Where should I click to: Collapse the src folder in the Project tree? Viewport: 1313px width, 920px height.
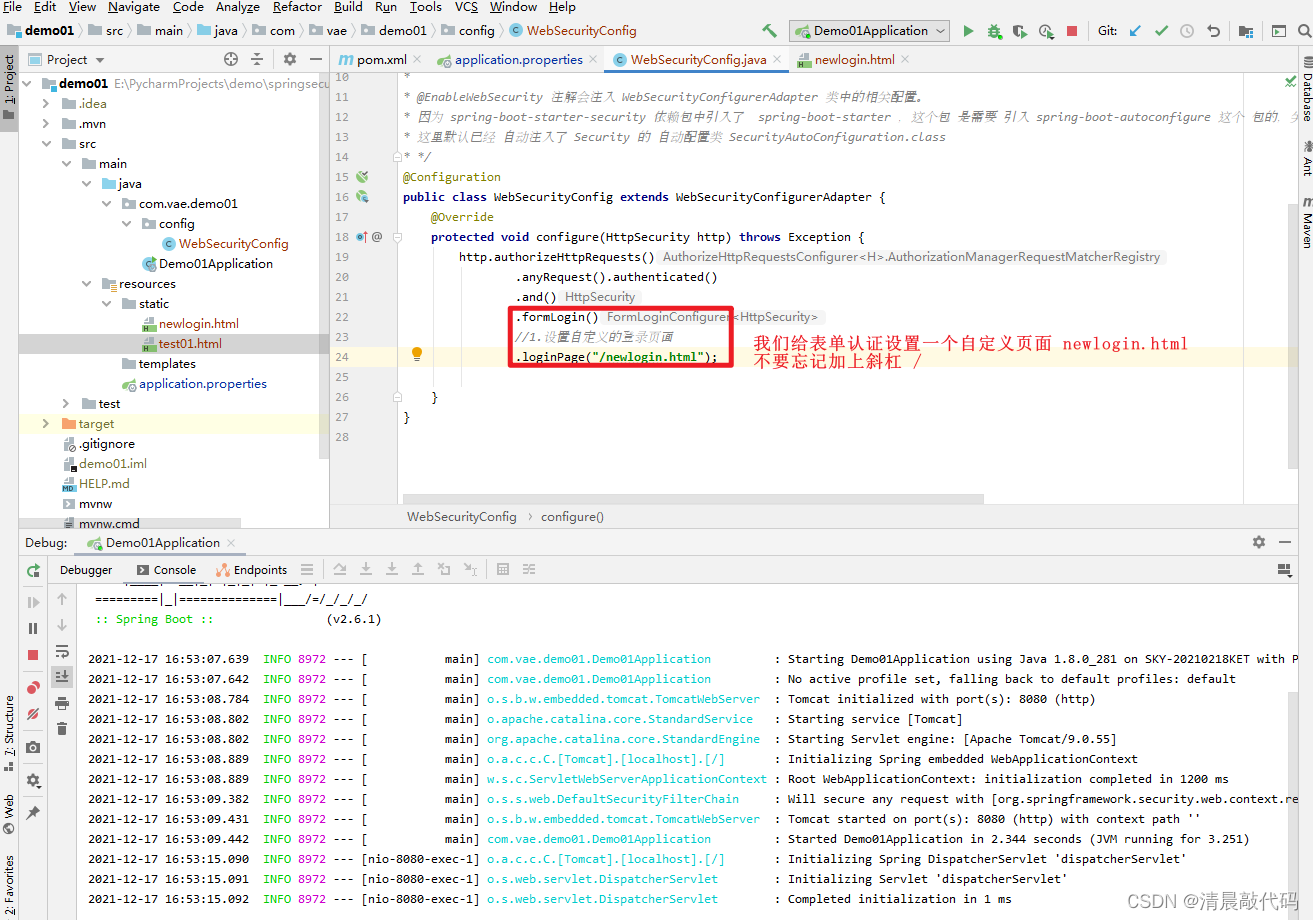point(46,143)
